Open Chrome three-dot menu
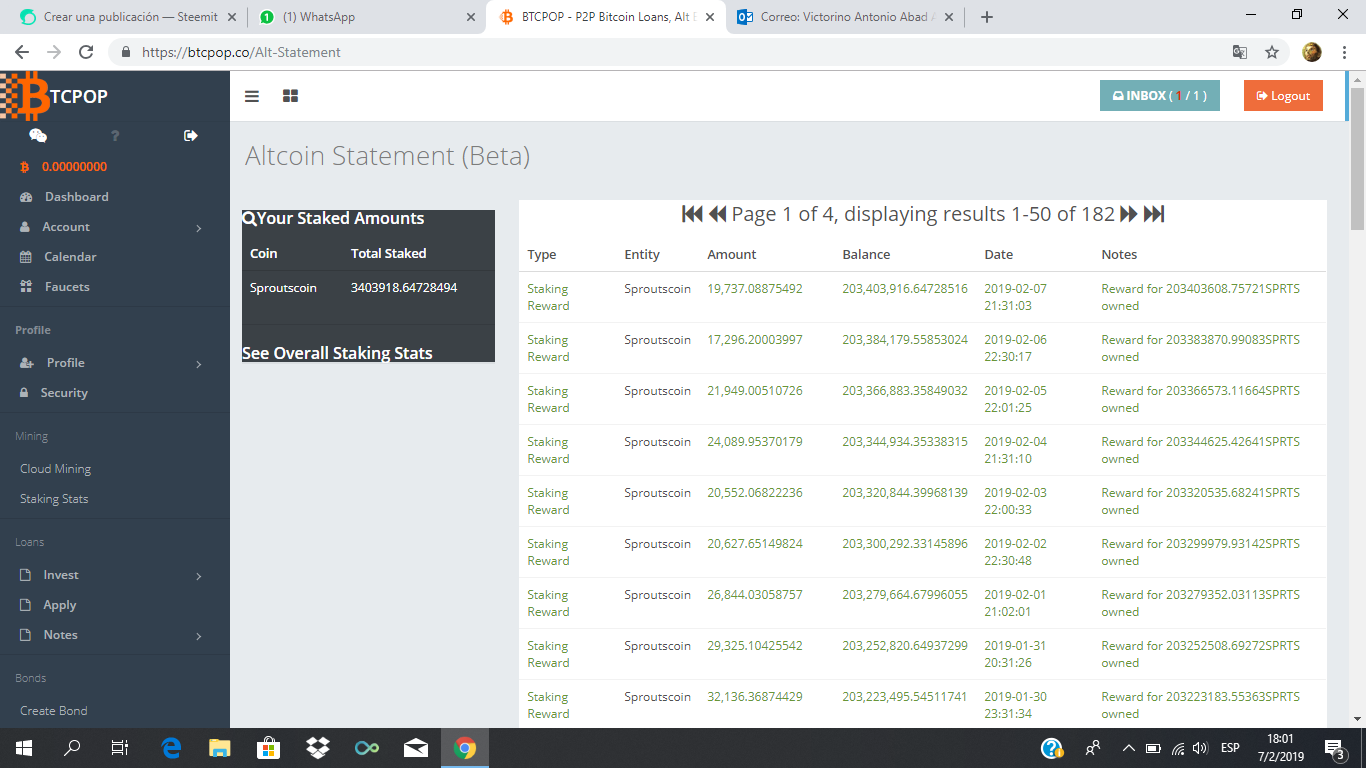This screenshot has height=768, width=1366. tap(1345, 52)
